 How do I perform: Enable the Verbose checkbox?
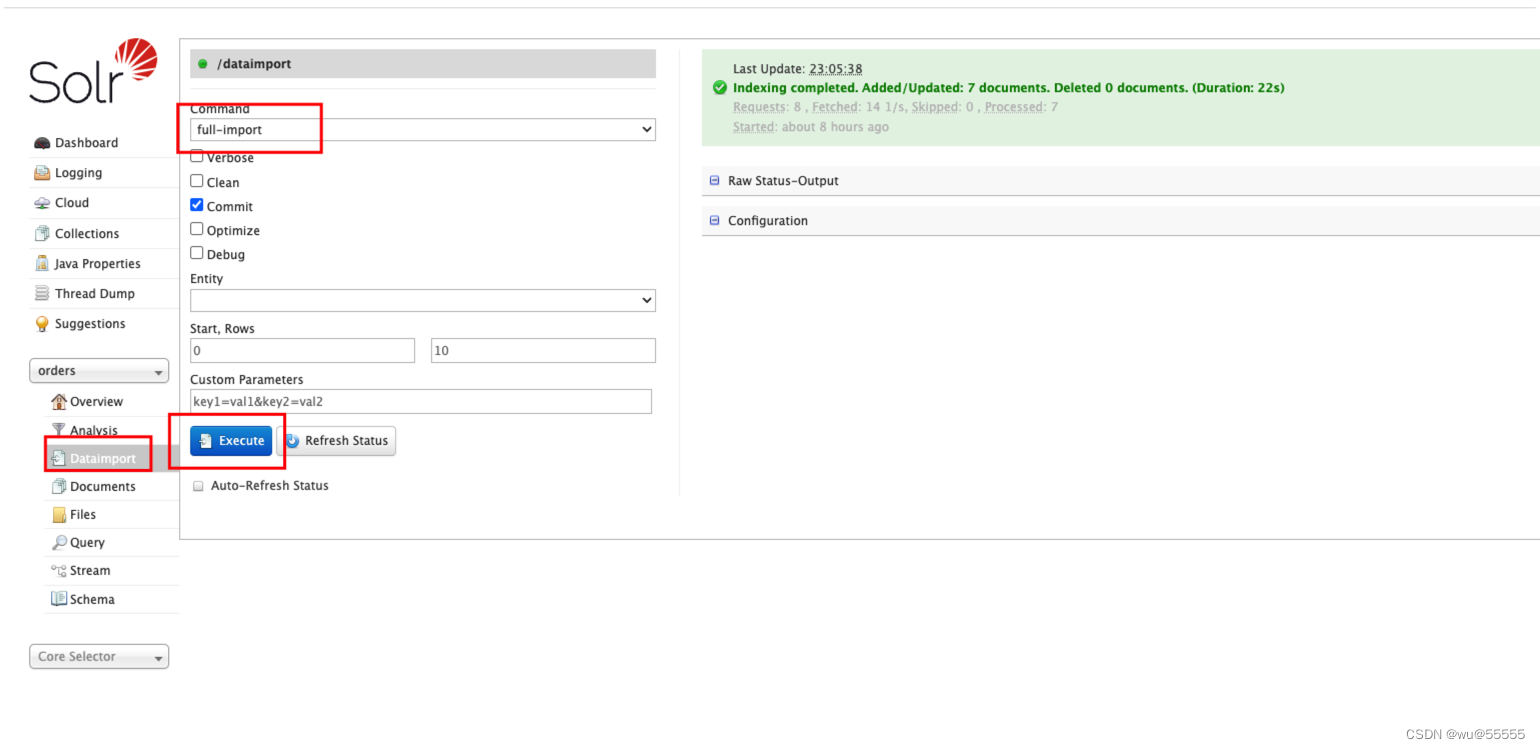point(197,157)
